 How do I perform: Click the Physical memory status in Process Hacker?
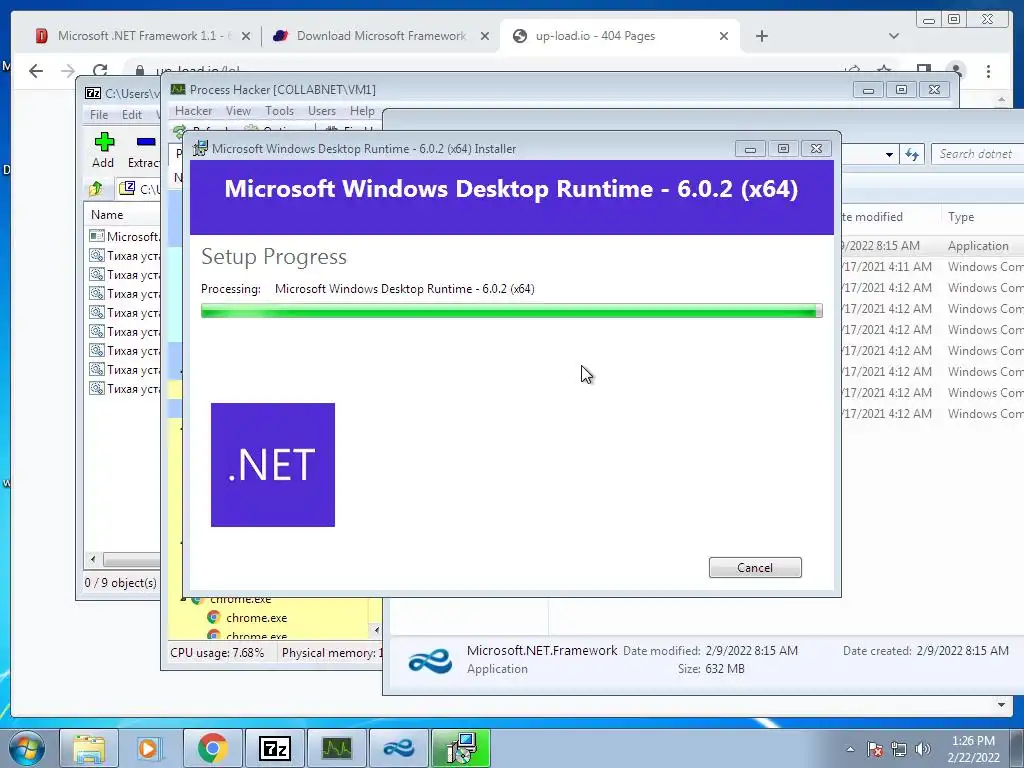[x=330, y=652]
